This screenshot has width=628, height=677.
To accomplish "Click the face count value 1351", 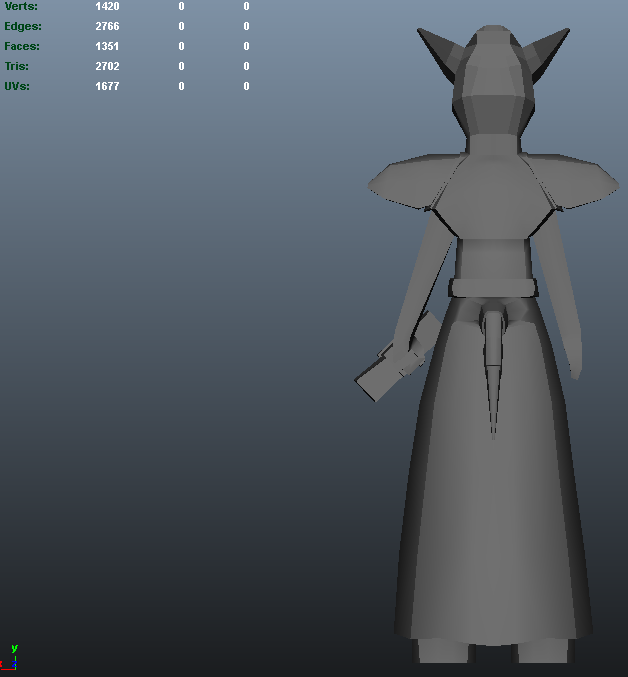I will click(x=107, y=46).
